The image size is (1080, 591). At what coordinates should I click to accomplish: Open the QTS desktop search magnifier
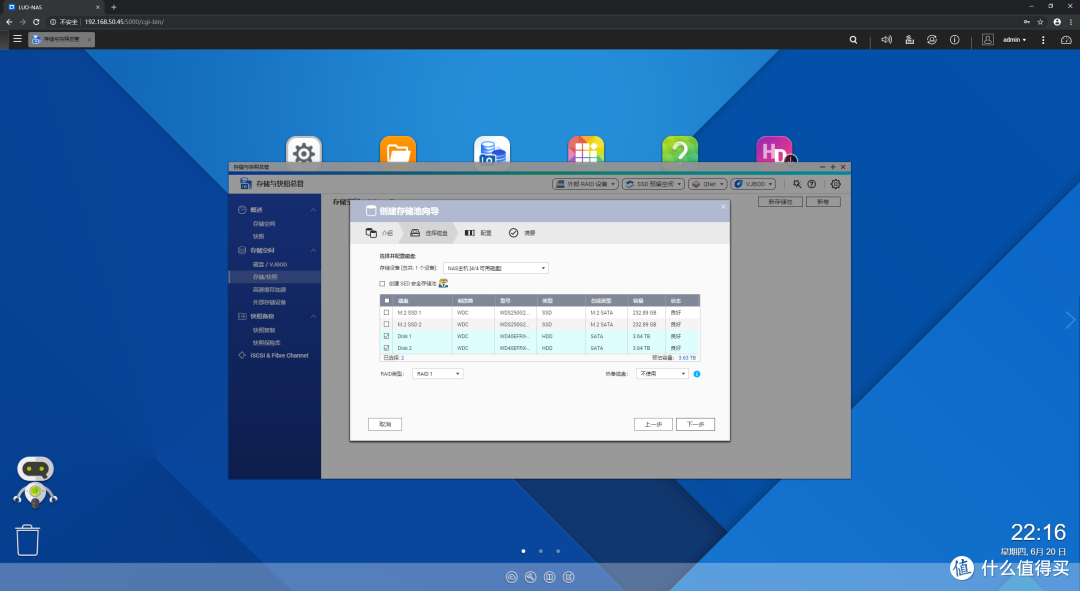pos(853,40)
